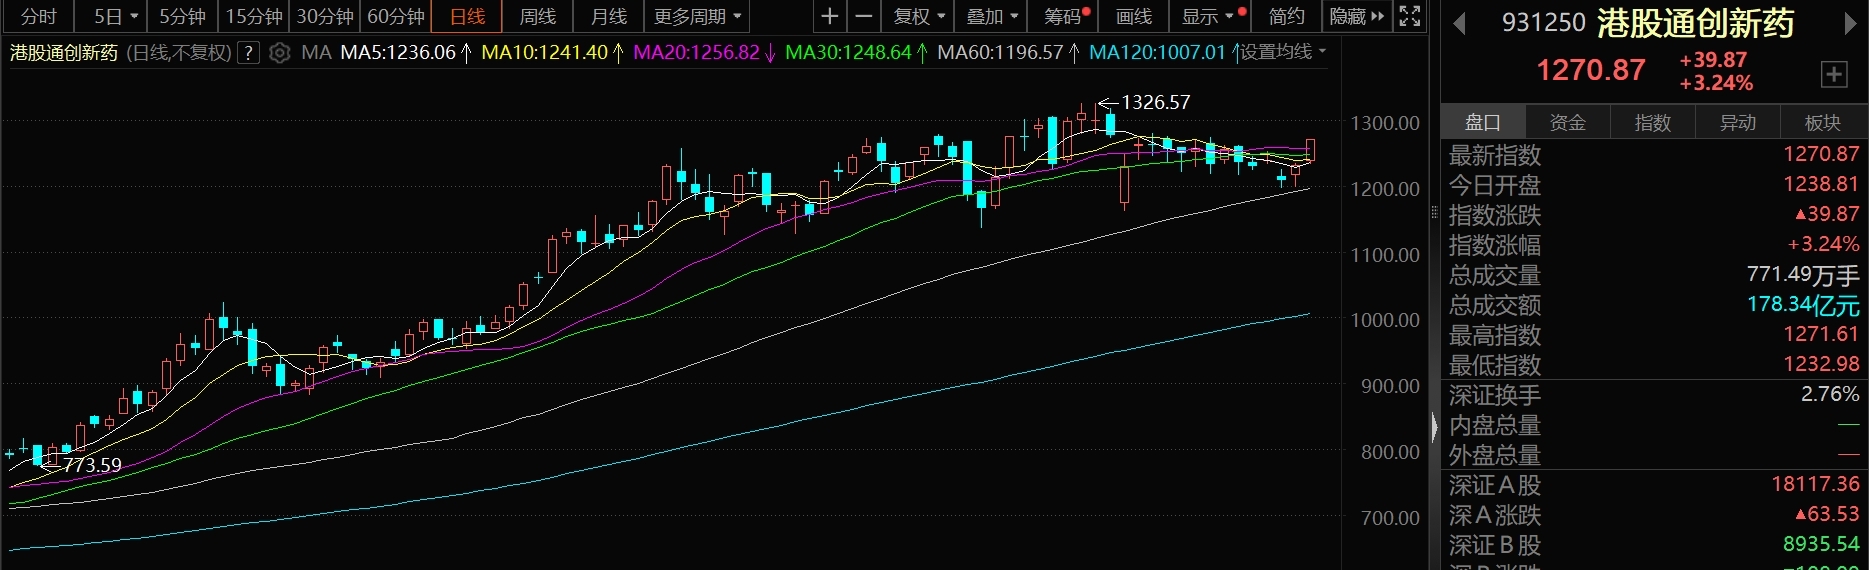Switch to 简约 simple mode
The image size is (1869, 570).
(x=1287, y=16)
